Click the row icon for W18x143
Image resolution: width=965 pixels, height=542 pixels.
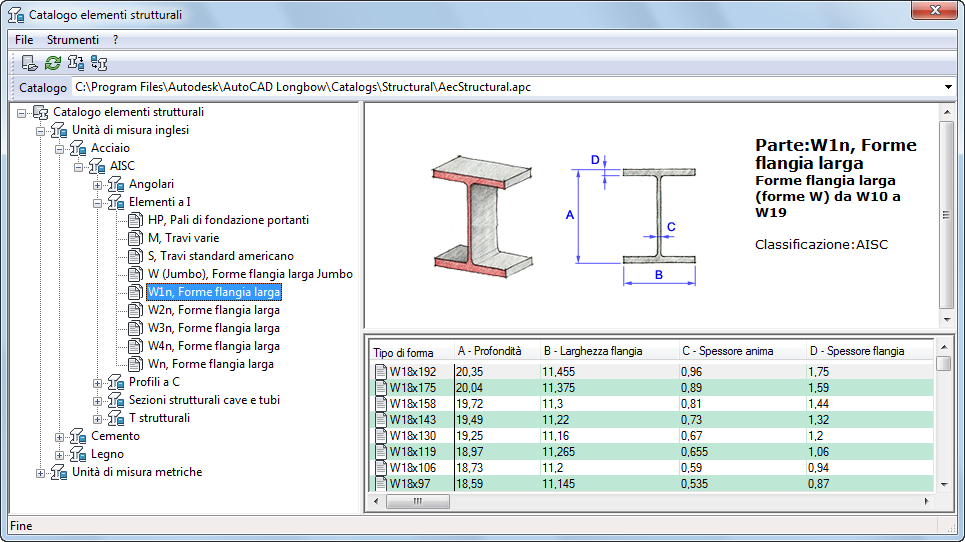click(381, 420)
